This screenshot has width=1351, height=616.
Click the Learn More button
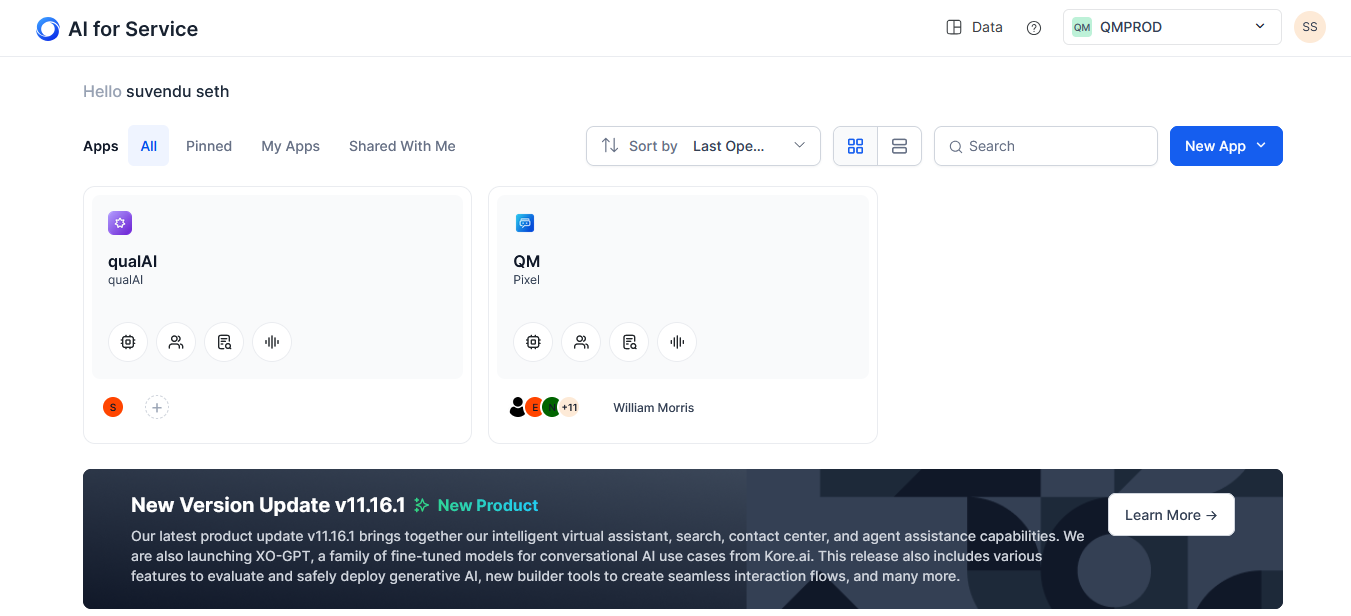1170,515
